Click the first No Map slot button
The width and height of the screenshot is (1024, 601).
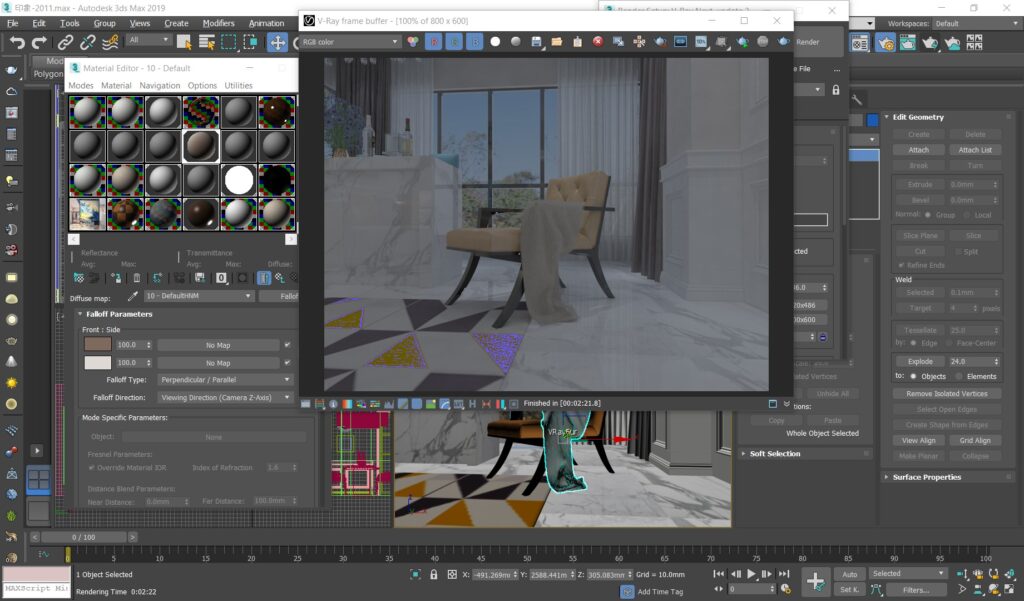(x=218, y=345)
